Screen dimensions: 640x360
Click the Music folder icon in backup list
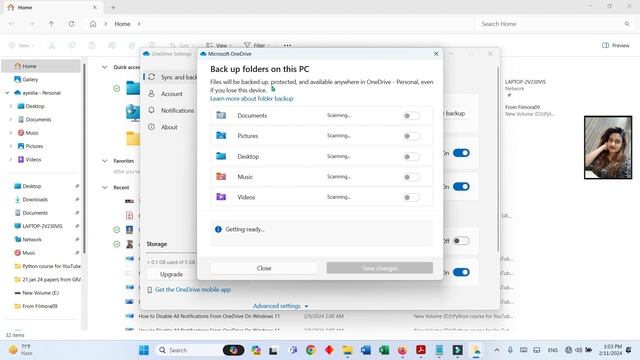(221, 176)
